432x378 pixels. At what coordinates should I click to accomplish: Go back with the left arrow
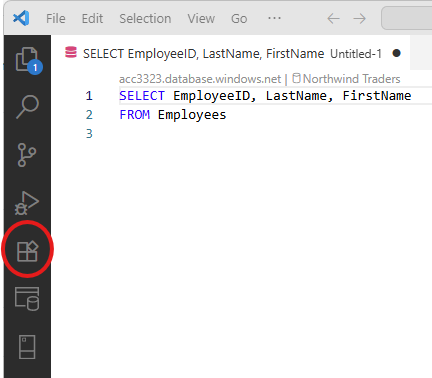coord(333,19)
